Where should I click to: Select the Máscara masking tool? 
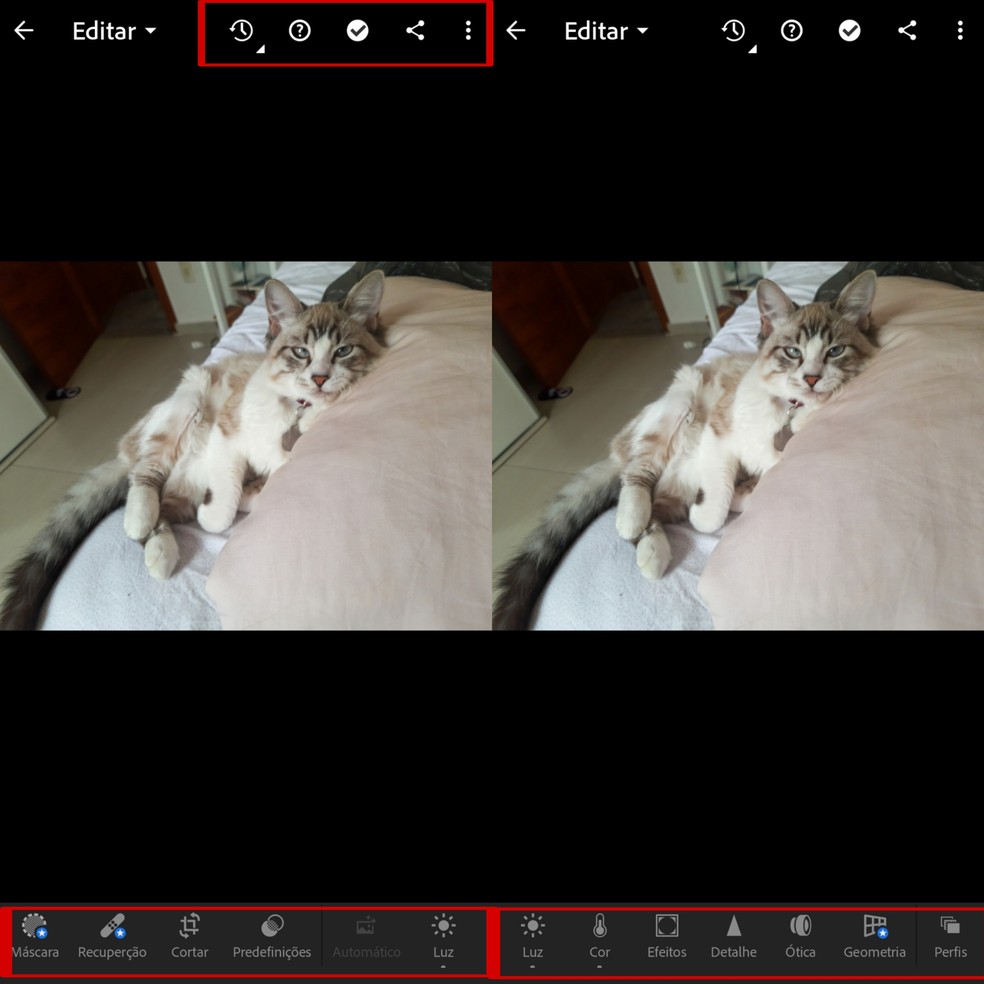click(x=35, y=936)
